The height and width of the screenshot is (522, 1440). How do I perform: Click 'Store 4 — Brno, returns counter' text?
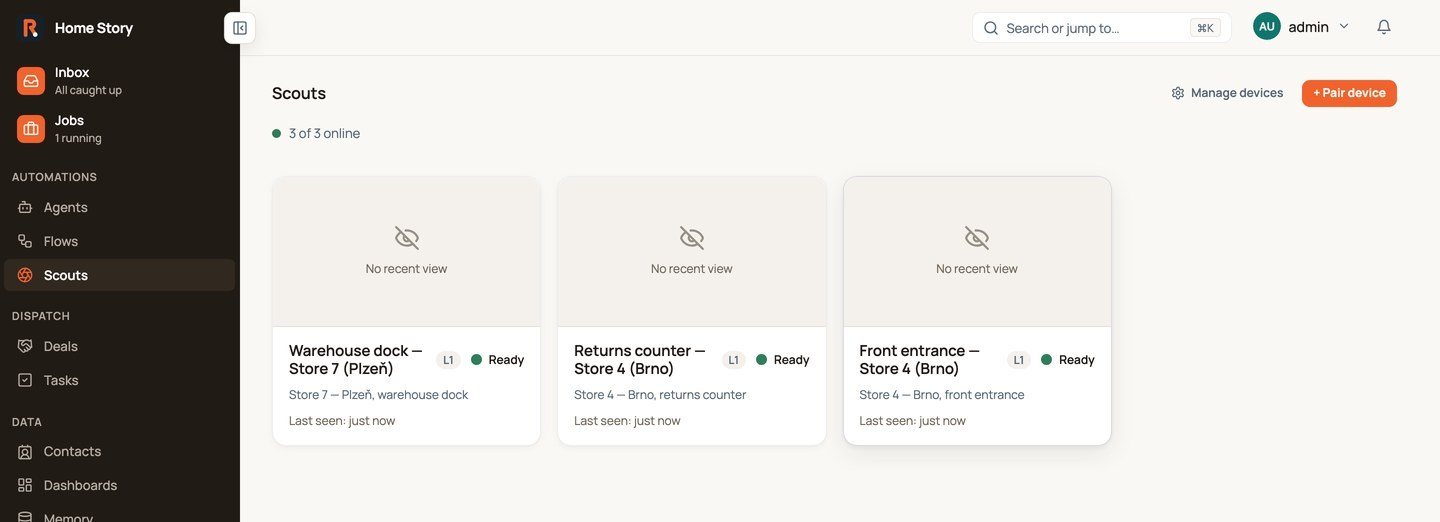660,395
